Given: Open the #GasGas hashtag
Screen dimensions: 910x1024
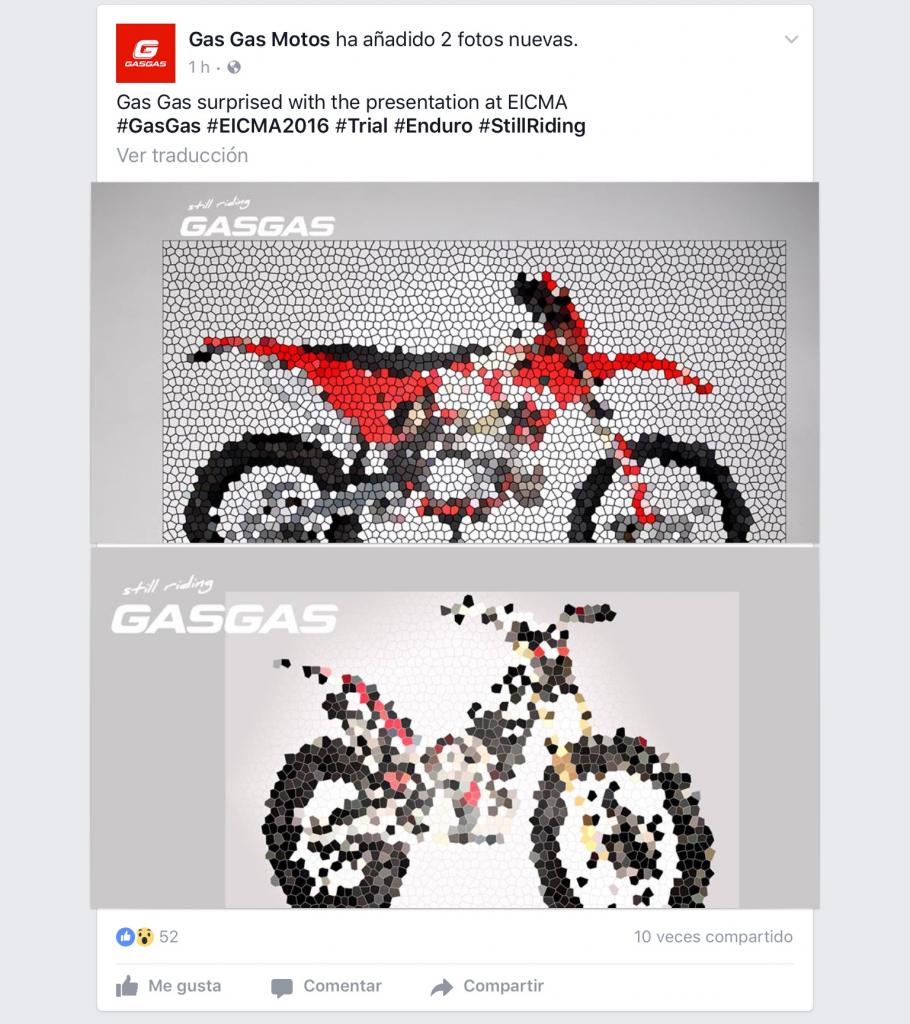Looking at the screenshot, I should [159, 125].
